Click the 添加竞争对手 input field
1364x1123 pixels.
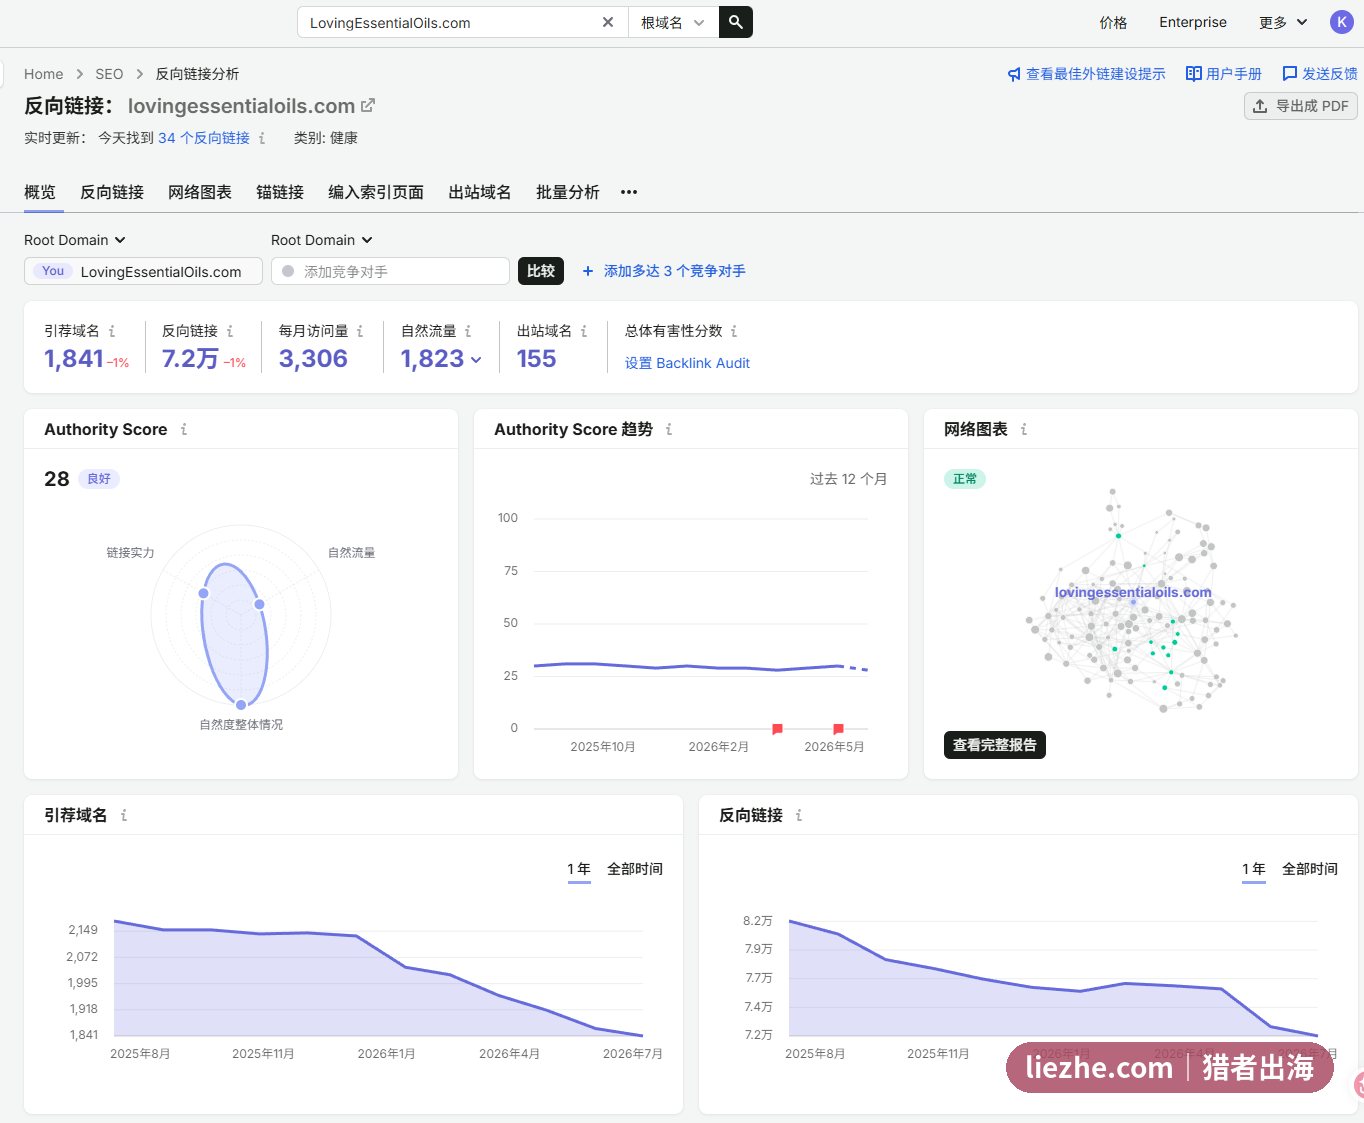(x=390, y=271)
